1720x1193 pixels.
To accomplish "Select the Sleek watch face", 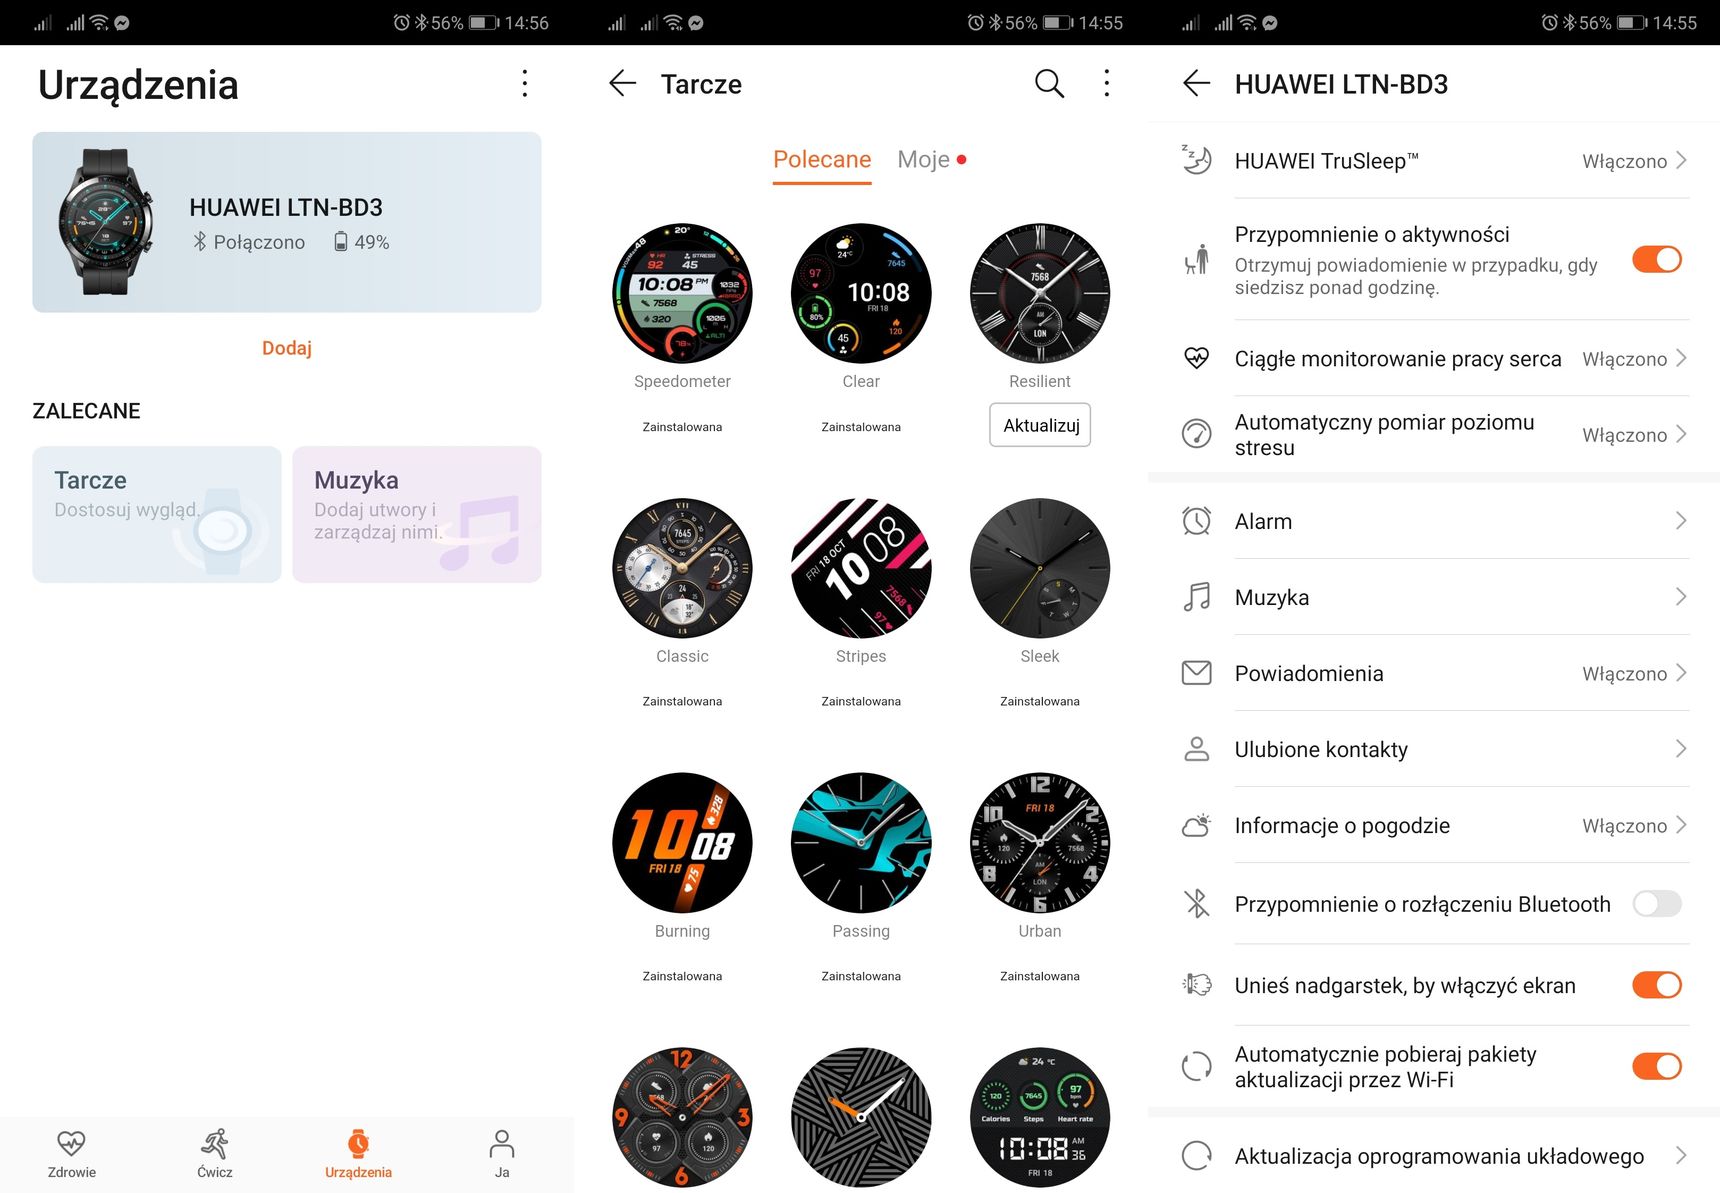I will (1040, 568).
